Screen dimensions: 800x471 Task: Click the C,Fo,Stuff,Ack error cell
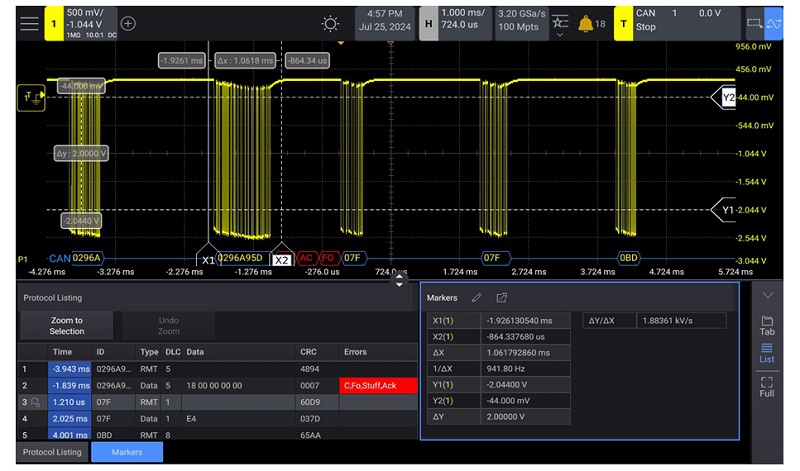coord(378,385)
